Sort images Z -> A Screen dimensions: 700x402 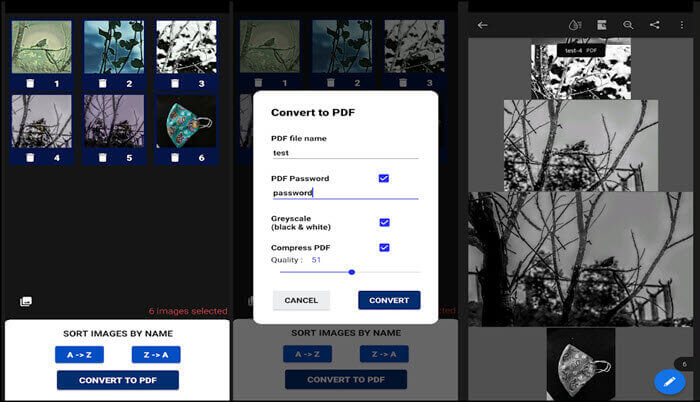[x=156, y=354]
